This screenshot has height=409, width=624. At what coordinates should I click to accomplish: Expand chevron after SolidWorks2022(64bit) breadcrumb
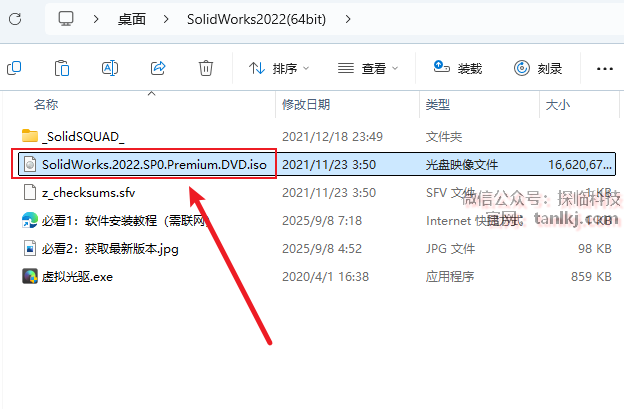tap(348, 19)
